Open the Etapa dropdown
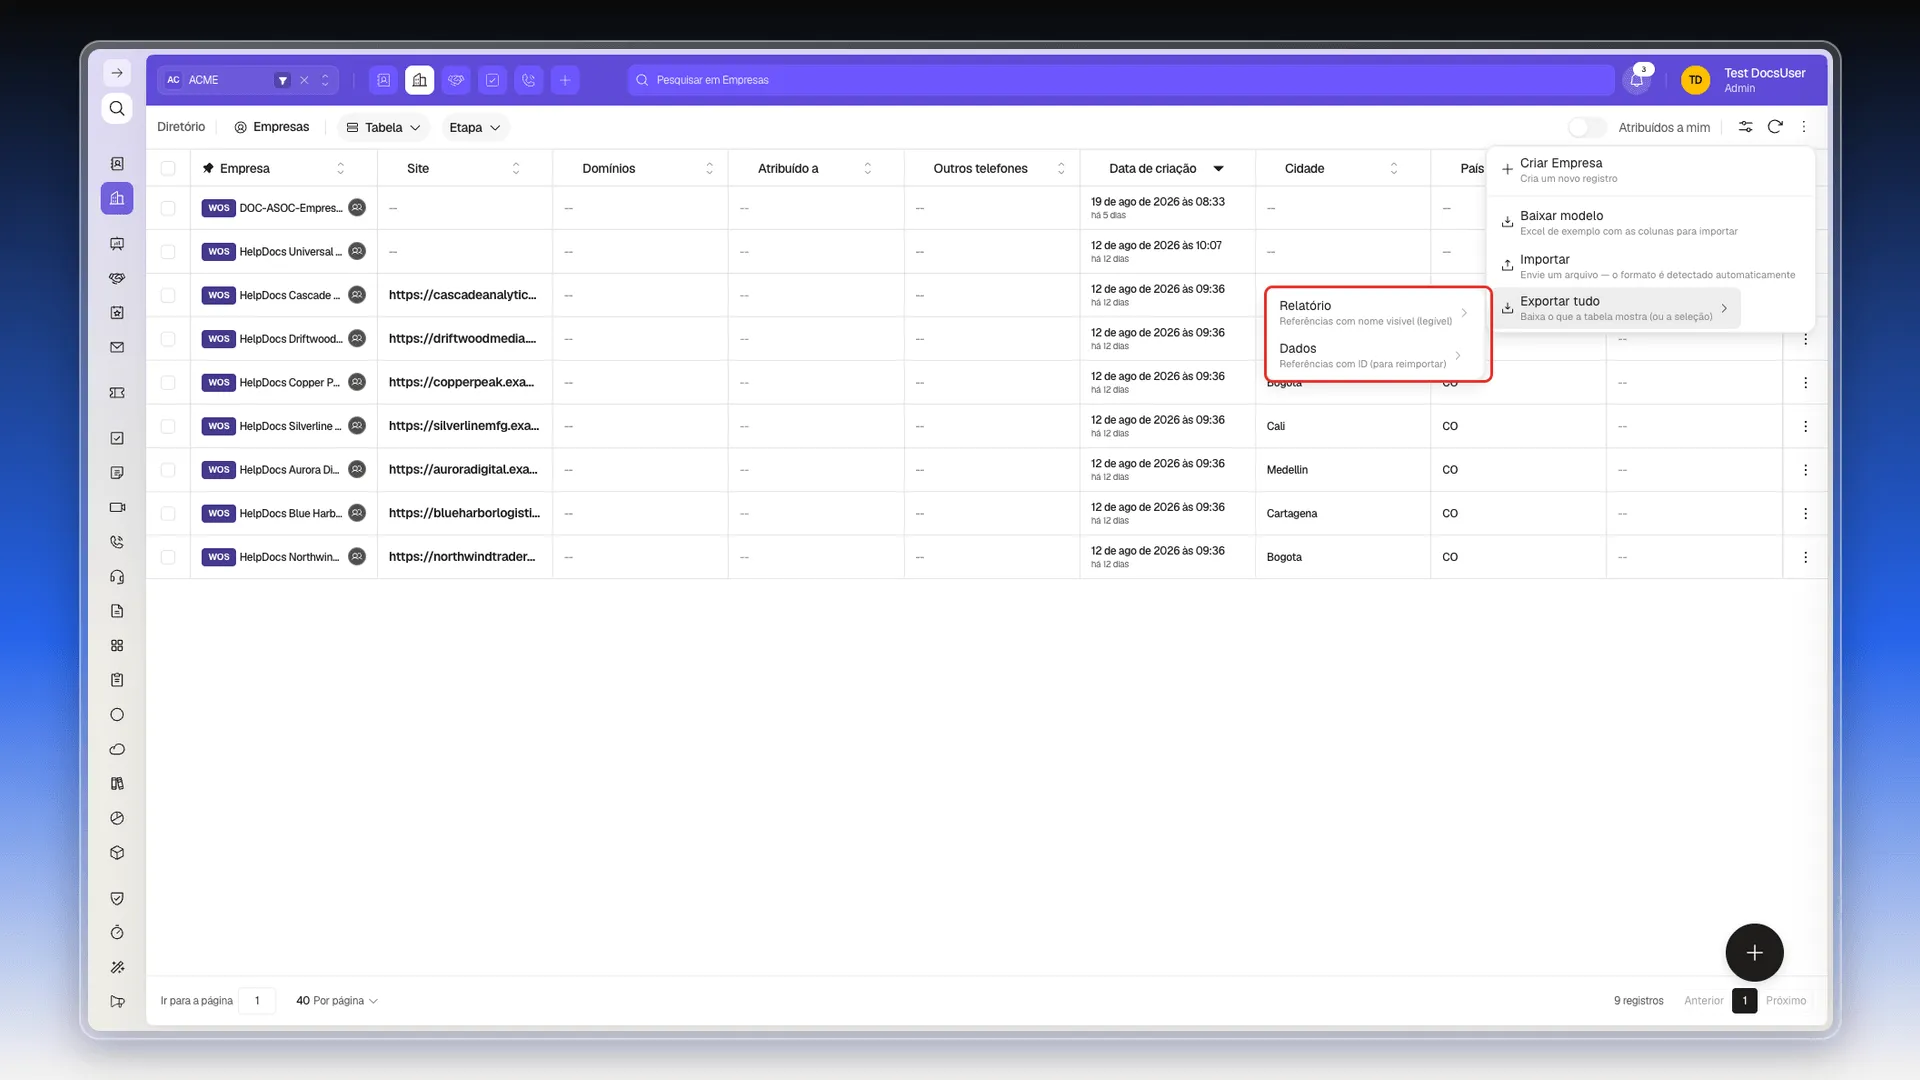 click(474, 127)
